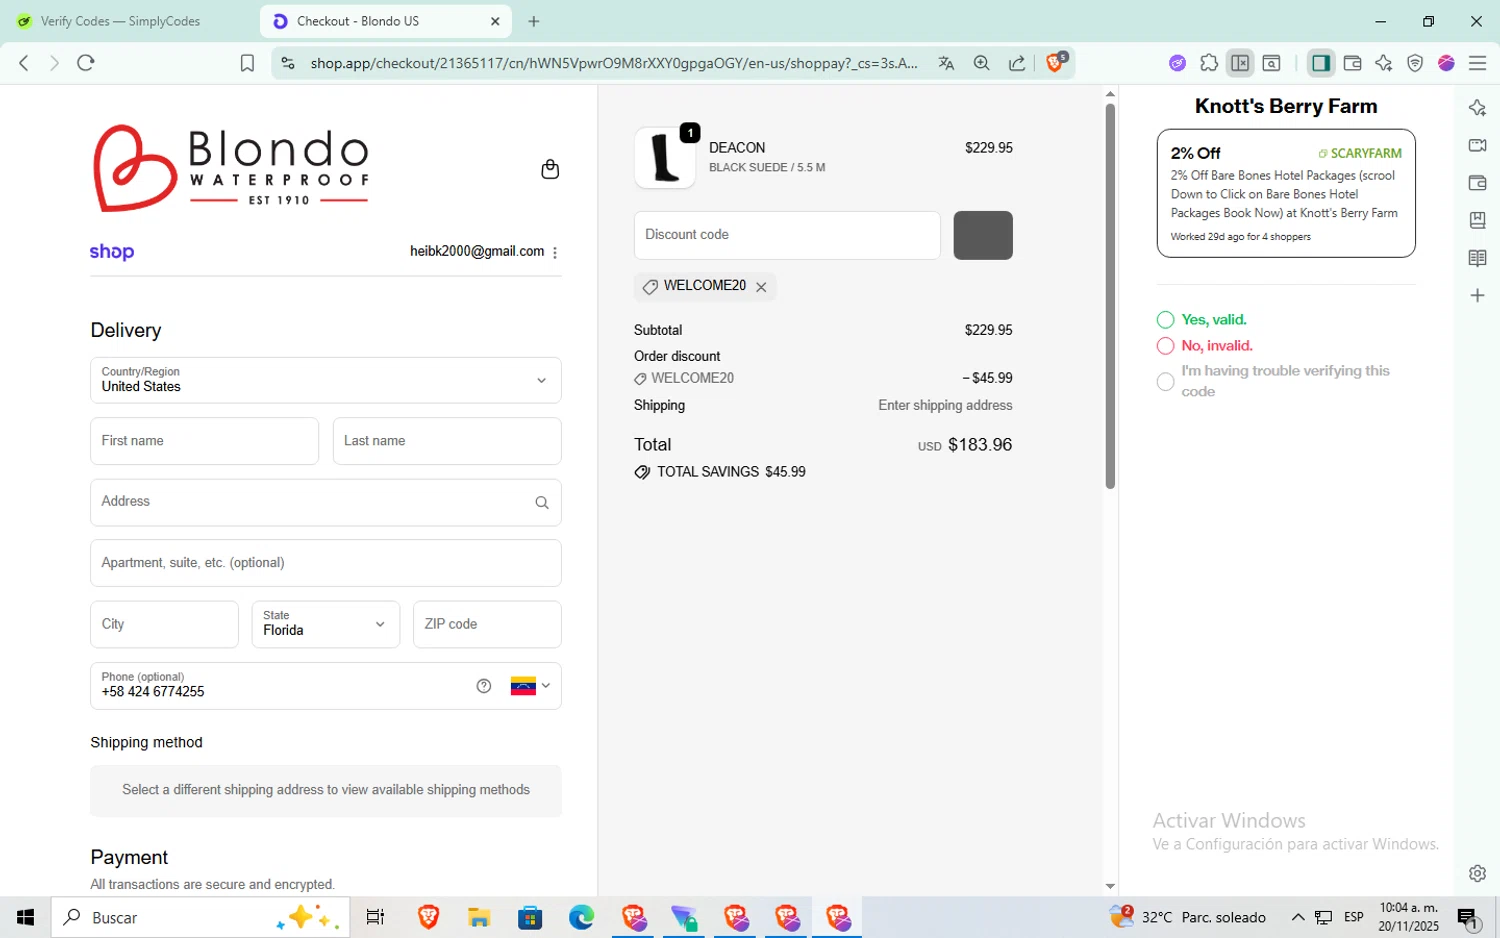Screen dimensions: 1500x938
Task: Click Discount code input field
Action: (787, 235)
